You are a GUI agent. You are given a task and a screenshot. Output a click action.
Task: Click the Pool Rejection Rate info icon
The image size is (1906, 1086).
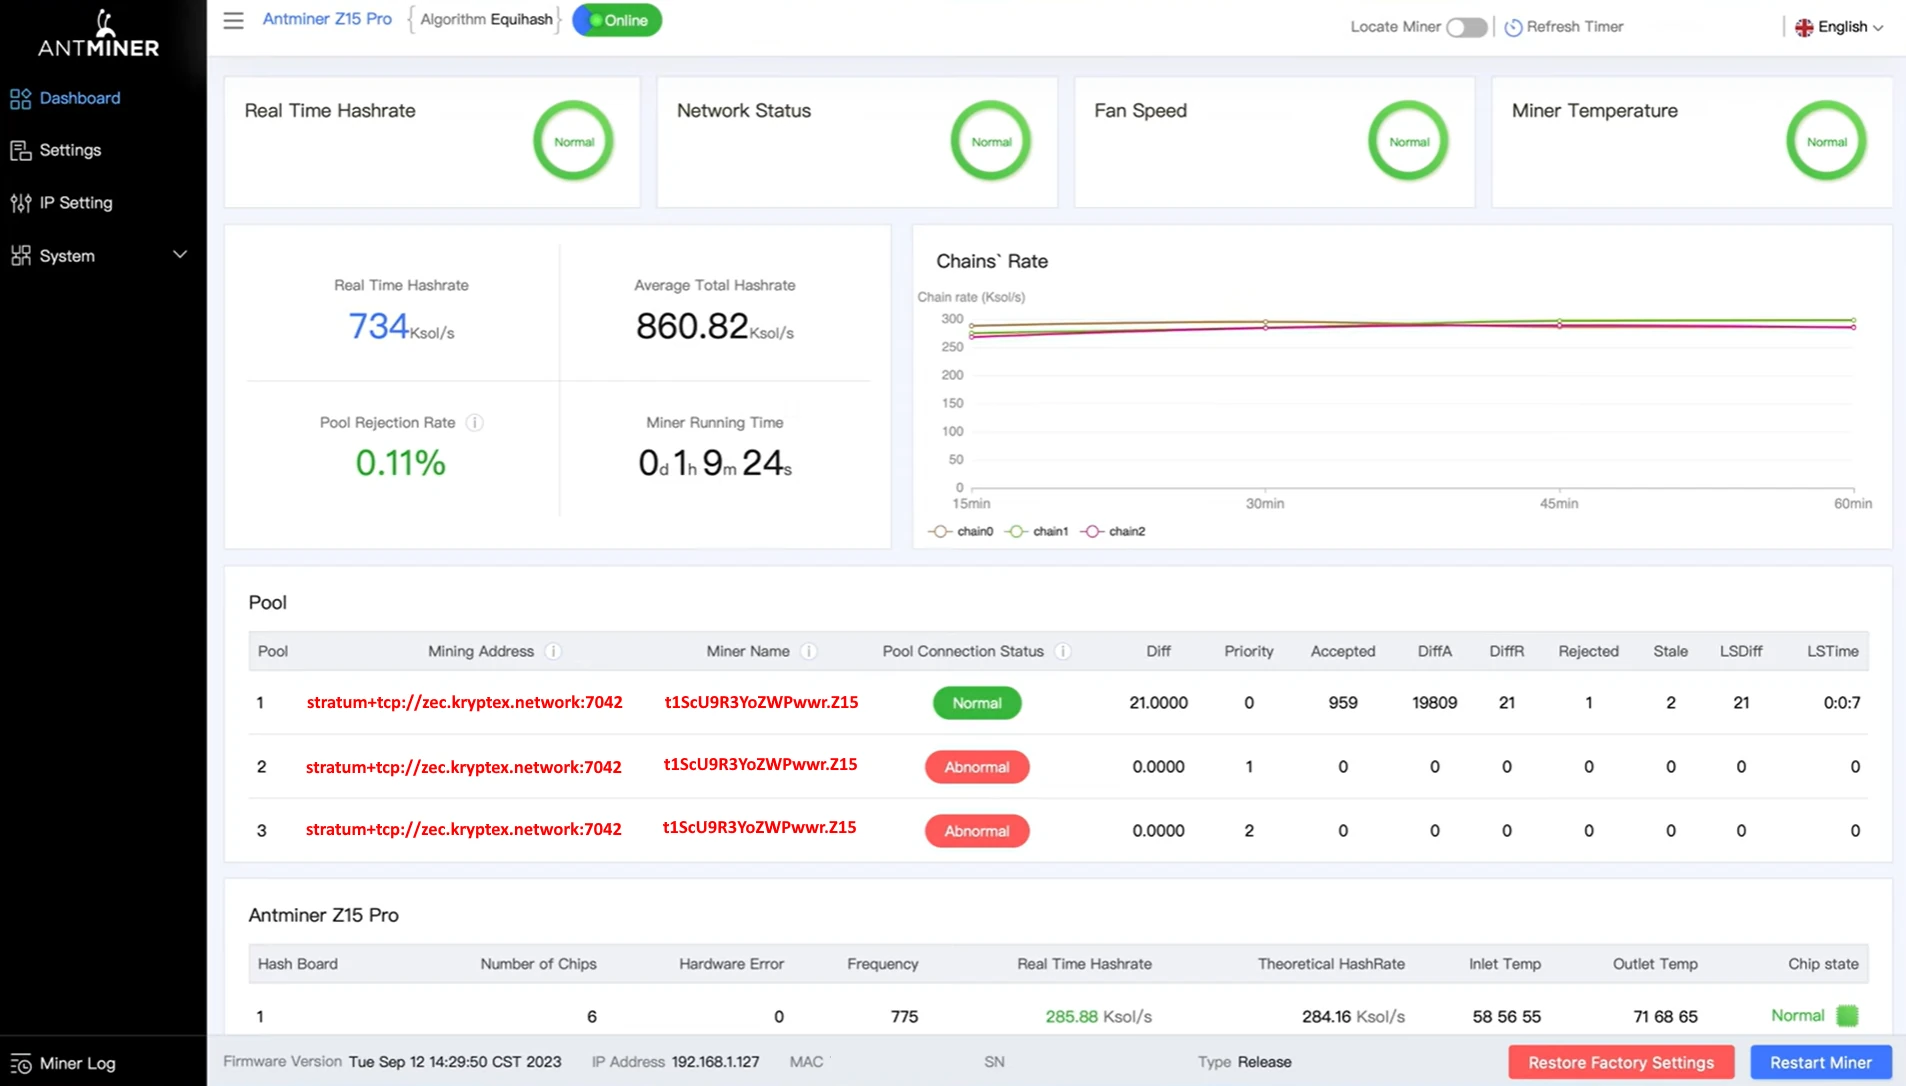(475, 423)
